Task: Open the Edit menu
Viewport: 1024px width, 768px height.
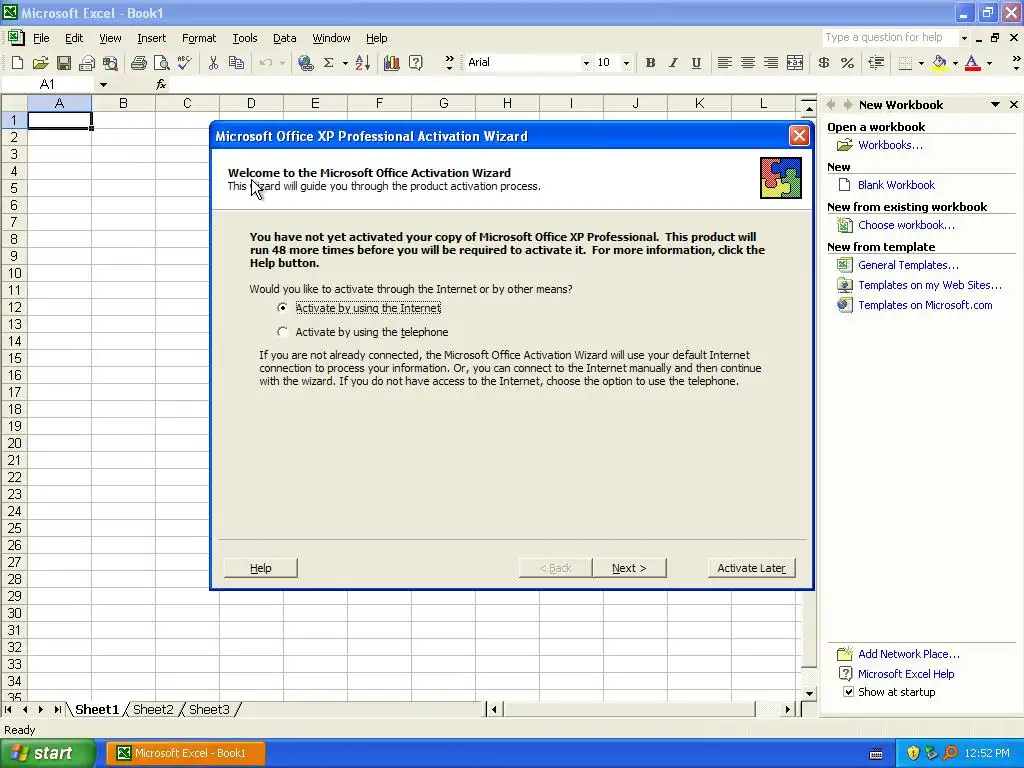Action: click(74, 38)
